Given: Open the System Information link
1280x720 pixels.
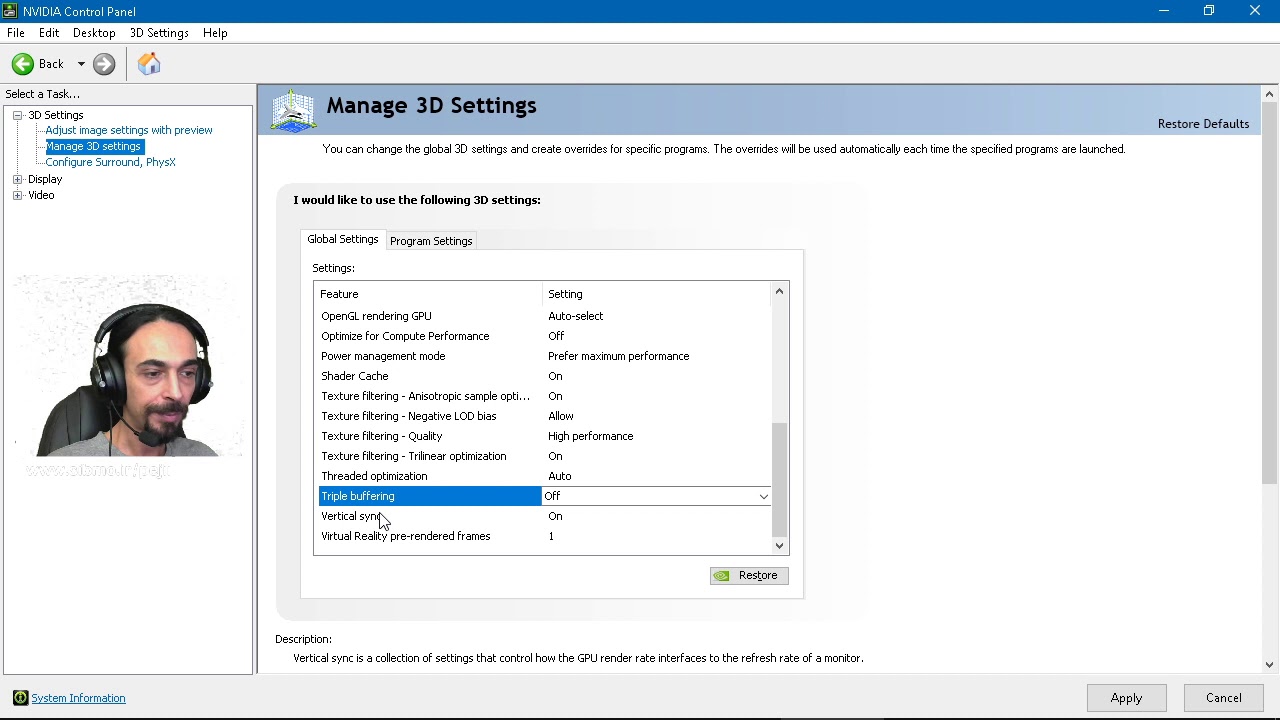Looking at the screenshot, I should click(x=78, y=698).
